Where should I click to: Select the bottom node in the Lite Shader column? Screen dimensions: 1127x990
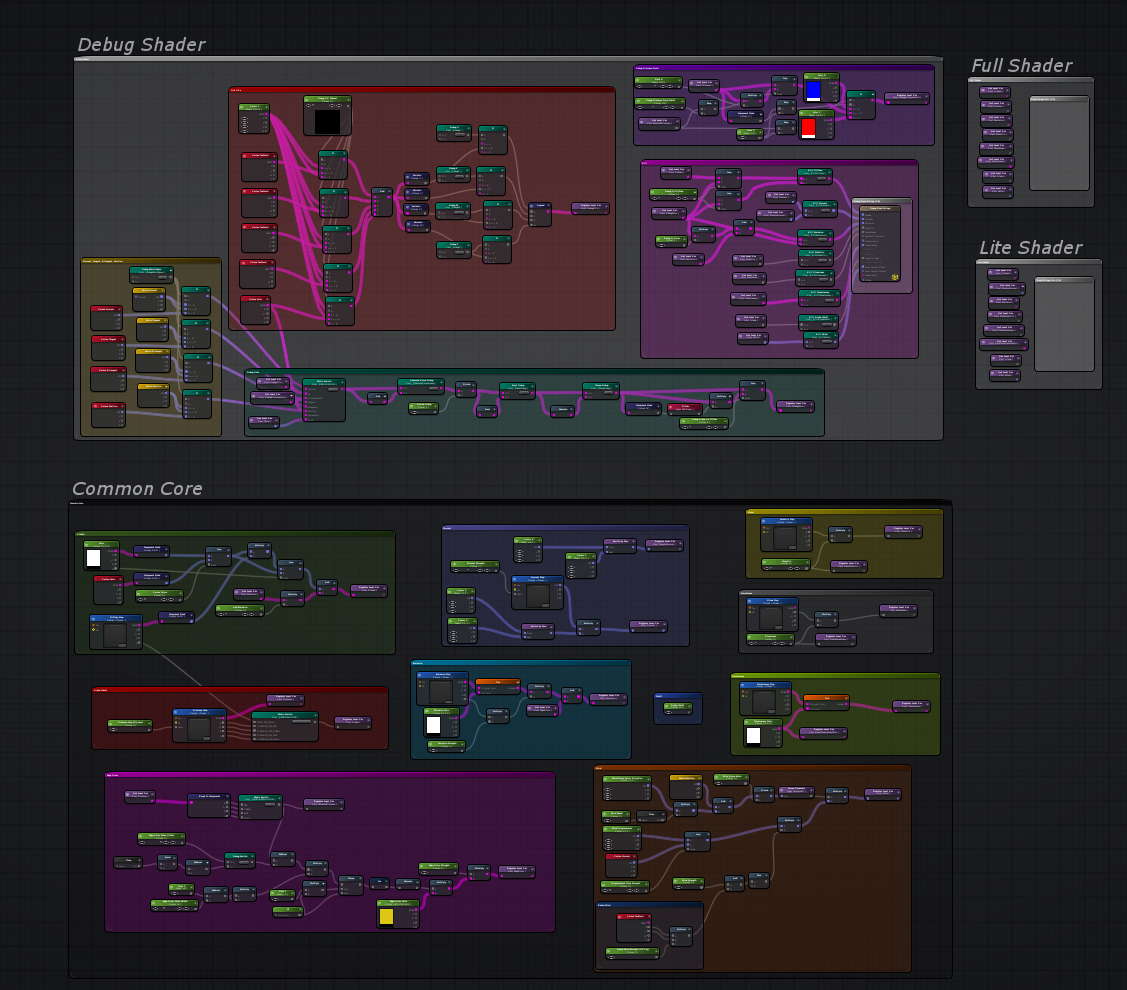pyautogui.click(x=1007, y=375)
